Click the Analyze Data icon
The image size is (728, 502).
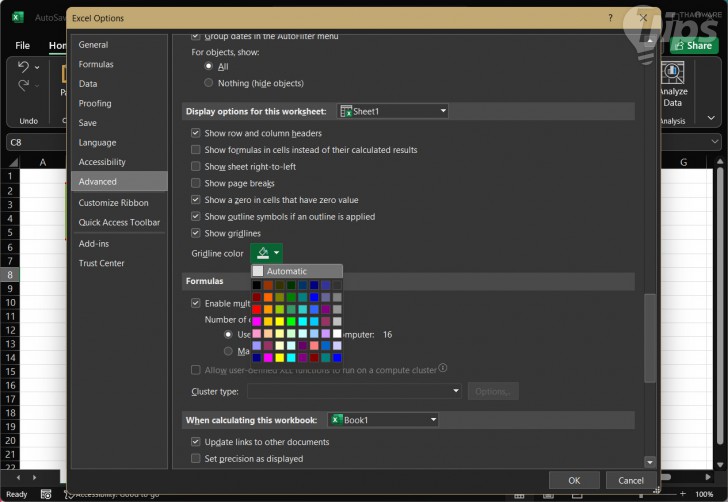pos(672,72)
